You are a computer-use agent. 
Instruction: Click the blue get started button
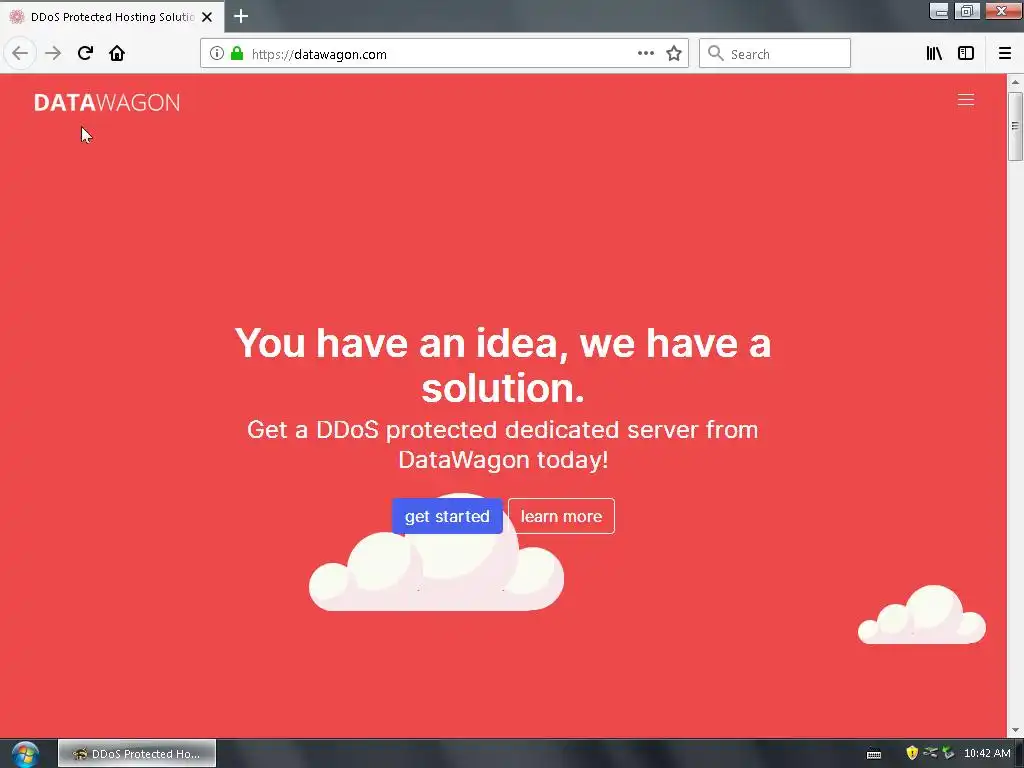447,516
